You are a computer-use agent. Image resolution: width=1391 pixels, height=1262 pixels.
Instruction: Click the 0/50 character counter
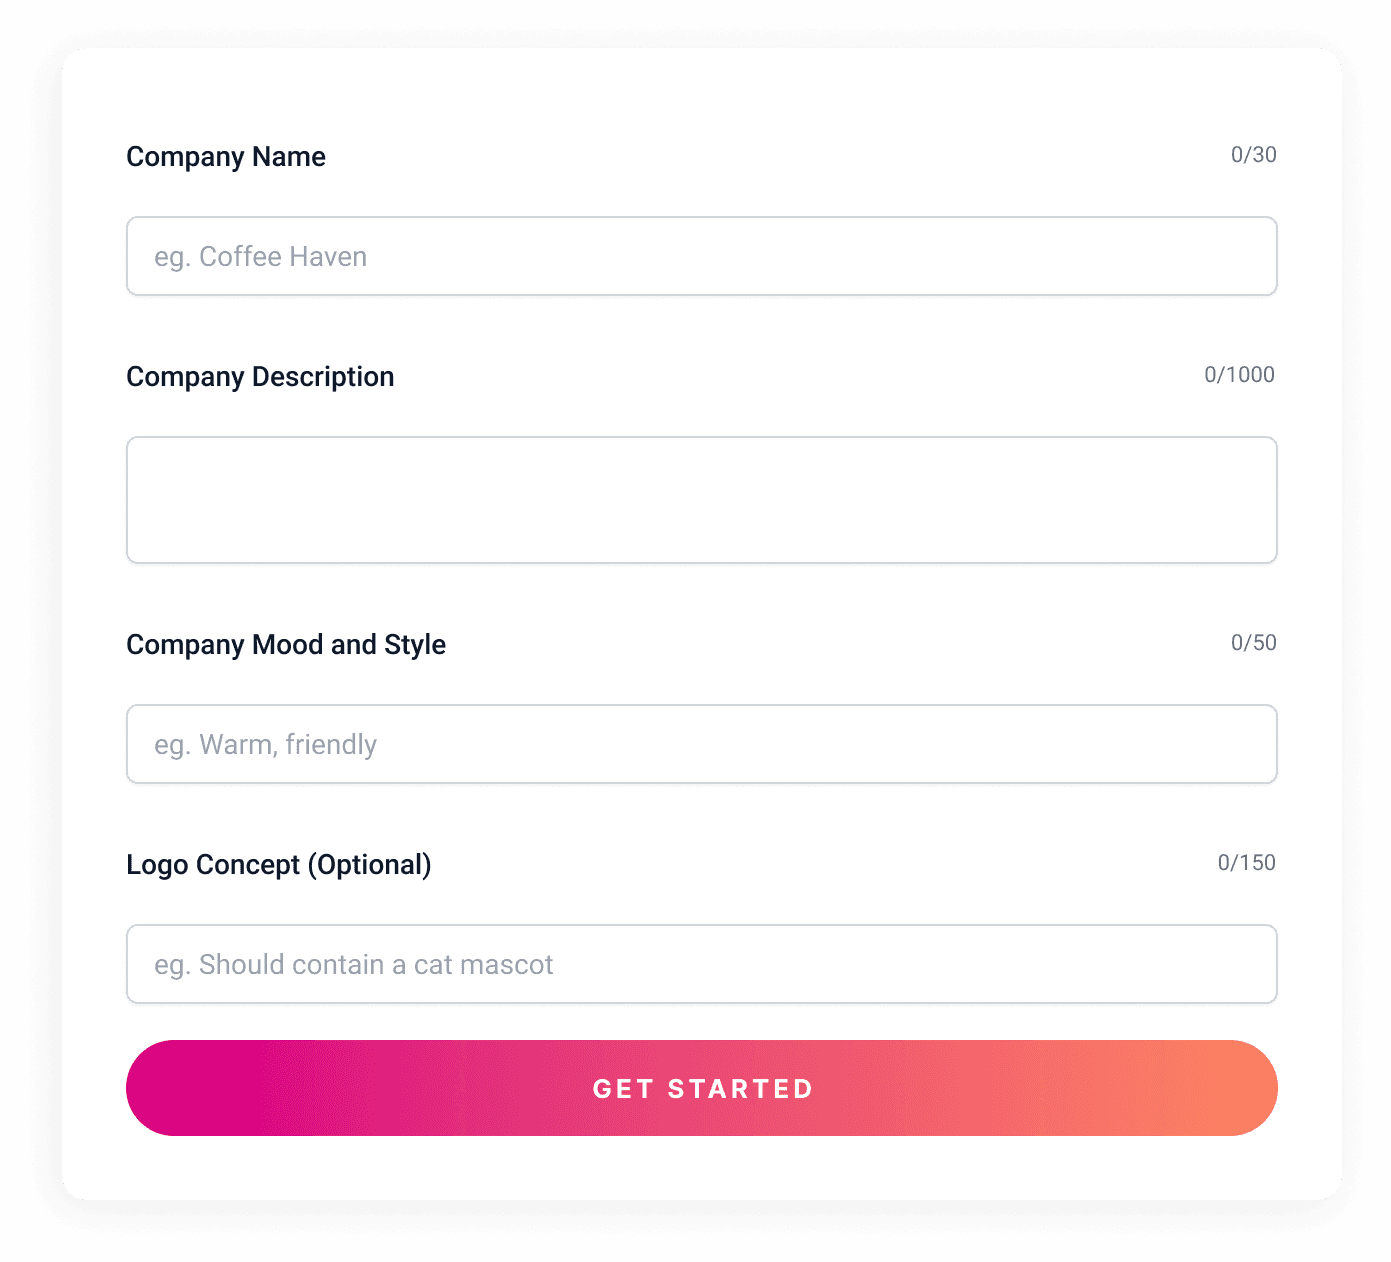tap(1253, 643)
